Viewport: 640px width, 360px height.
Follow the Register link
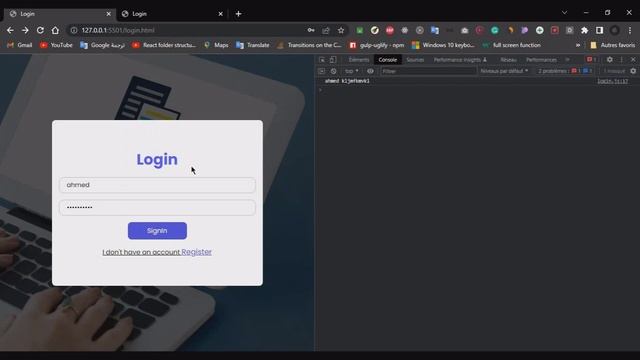click(x=196, y=252)
